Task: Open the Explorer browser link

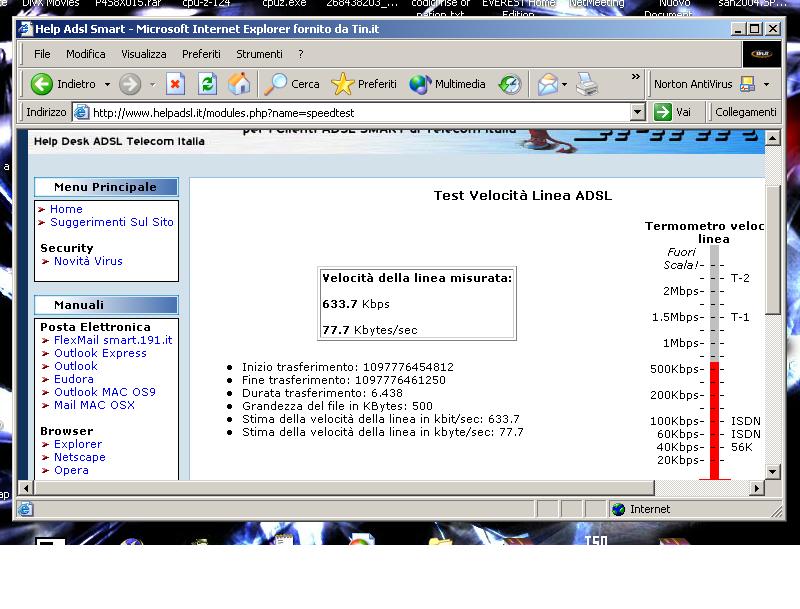Action: point(78,444)
